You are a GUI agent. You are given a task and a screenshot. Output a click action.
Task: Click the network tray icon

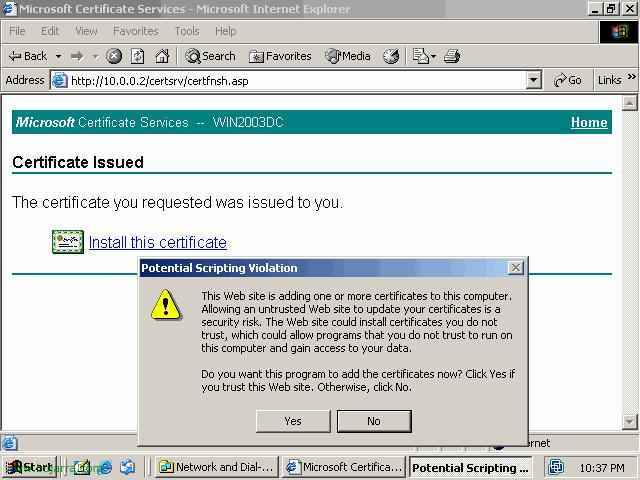point(556,467)
